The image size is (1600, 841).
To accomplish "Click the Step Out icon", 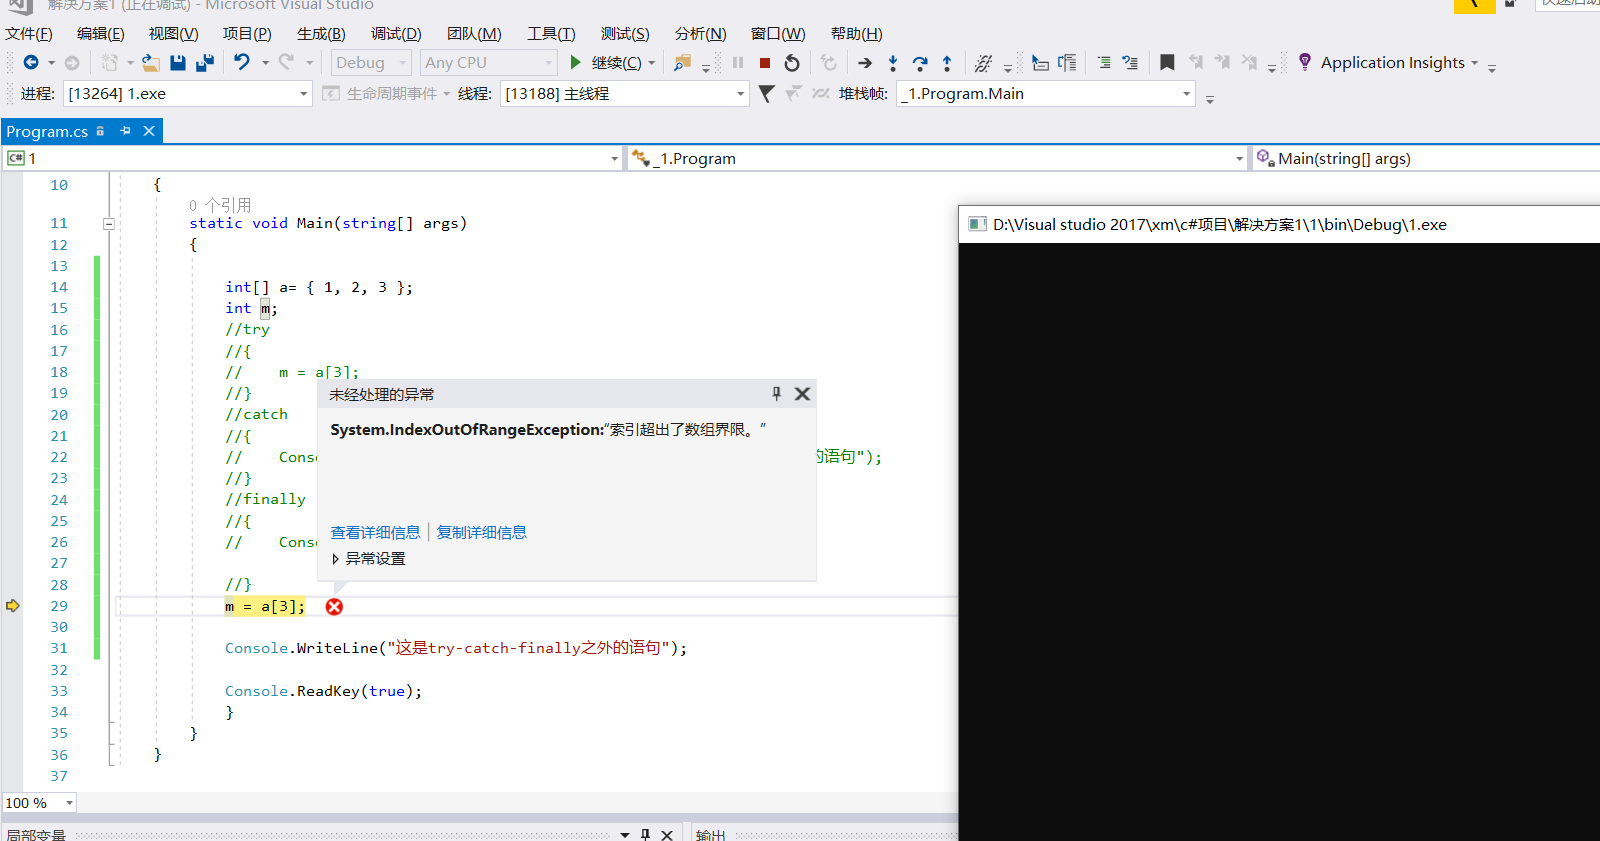I will pyautogui.click(x=947, y=63).
